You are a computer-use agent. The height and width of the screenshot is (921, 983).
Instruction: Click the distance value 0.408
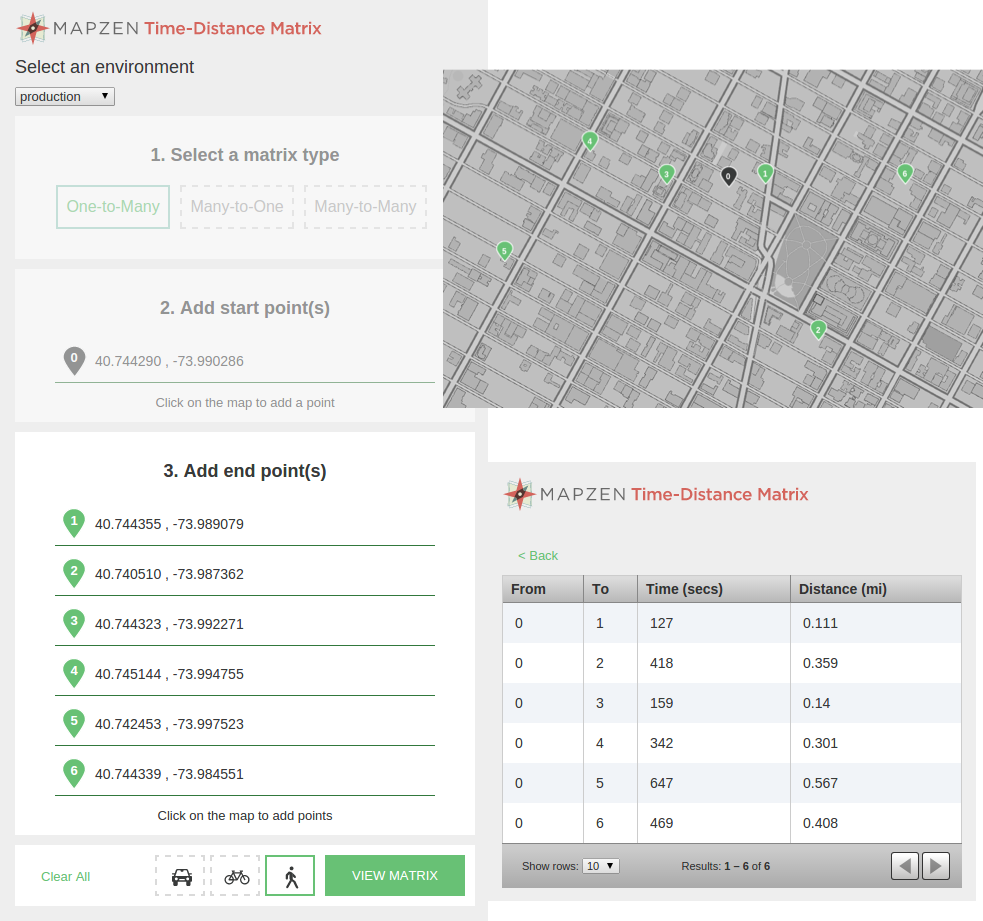click(x=820, y=823)
